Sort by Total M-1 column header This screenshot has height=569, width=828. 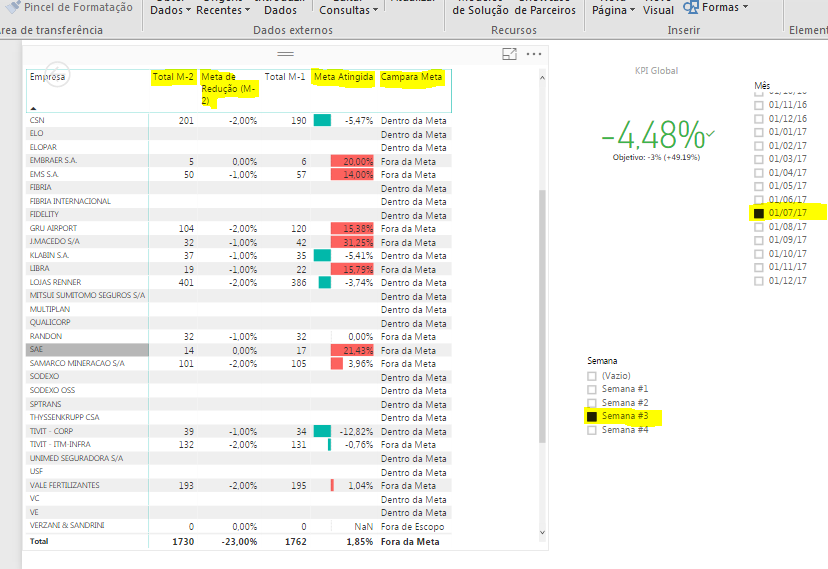click(285, 77)
